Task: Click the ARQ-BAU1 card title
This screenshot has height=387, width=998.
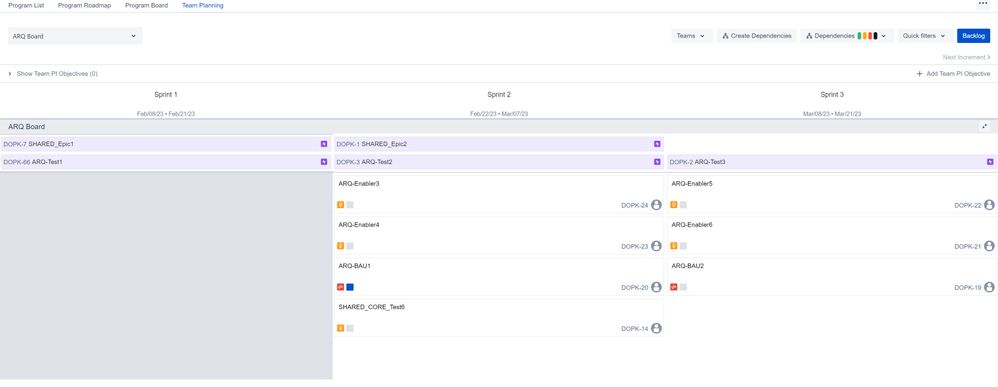Action: click(355, 266)
